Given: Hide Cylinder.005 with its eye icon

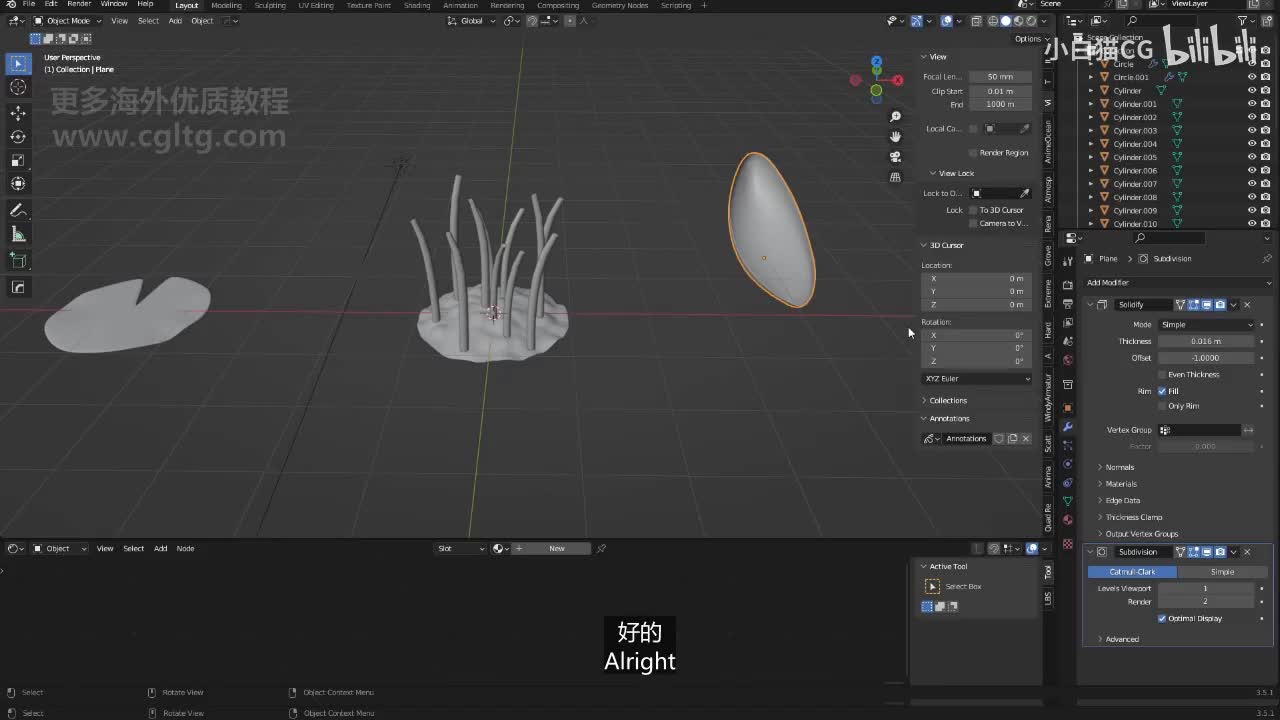Looking at the screenshot, I should click(x=1251, y=157).
